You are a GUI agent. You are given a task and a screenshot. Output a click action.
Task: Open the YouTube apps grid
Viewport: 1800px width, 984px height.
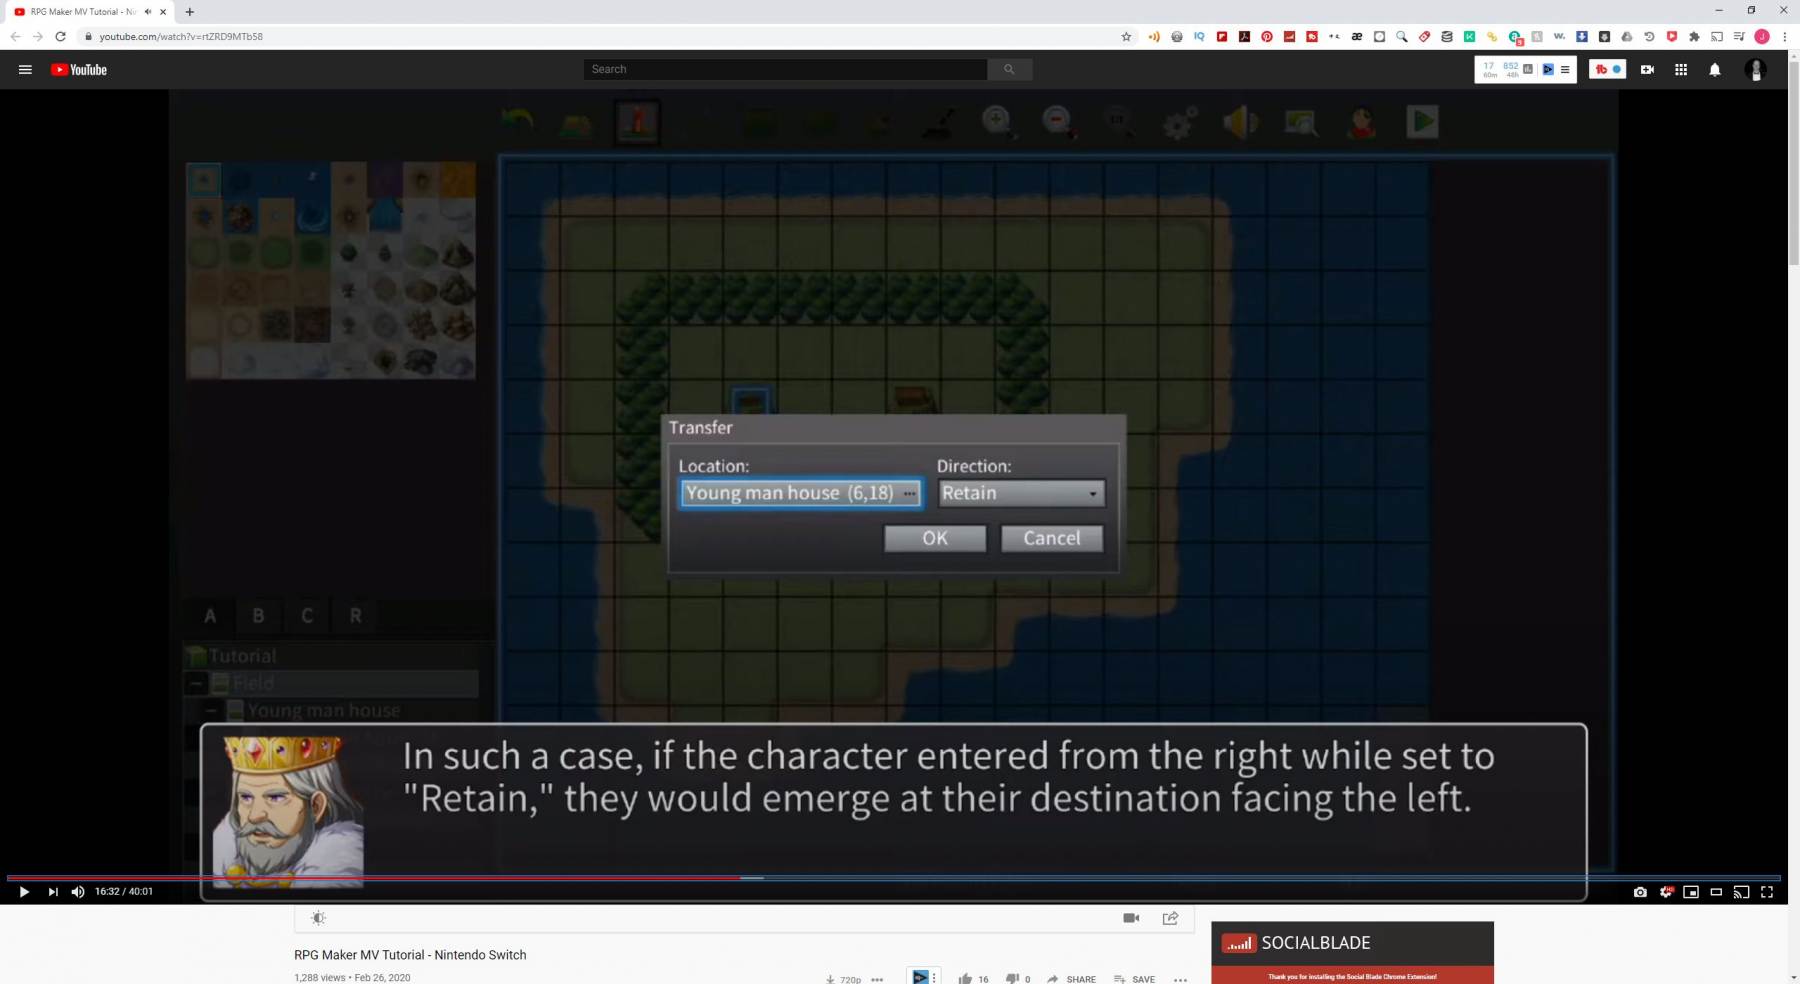(x=1681, y=69)
